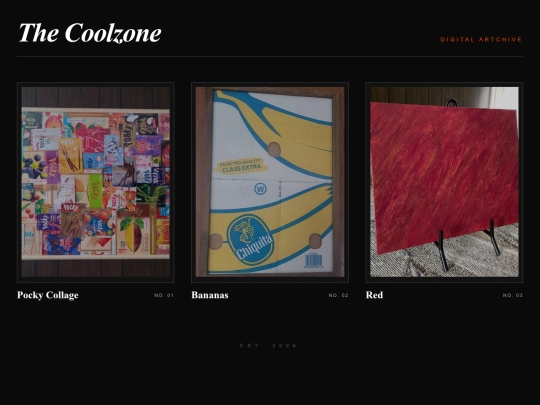Click the Digital Artchive label
540x405 pixels.
(481, 40)
